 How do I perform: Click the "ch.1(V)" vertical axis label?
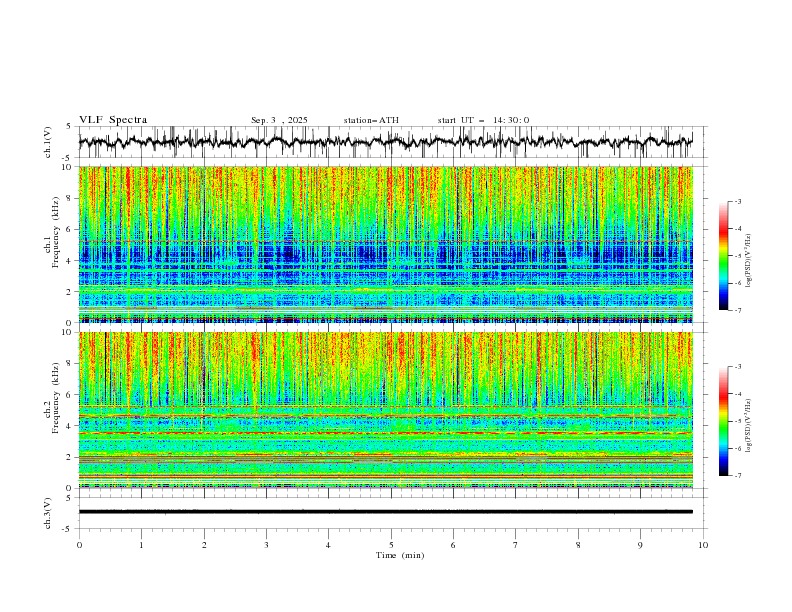(x=48, y=142)
